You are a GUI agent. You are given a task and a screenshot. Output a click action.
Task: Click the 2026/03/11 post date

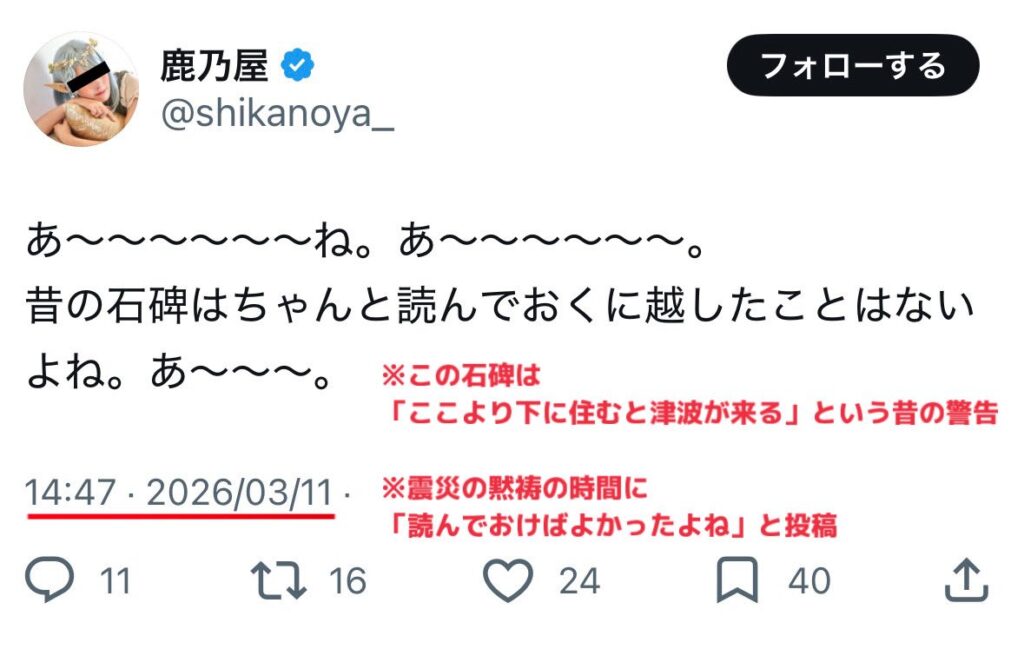(239, 493)
